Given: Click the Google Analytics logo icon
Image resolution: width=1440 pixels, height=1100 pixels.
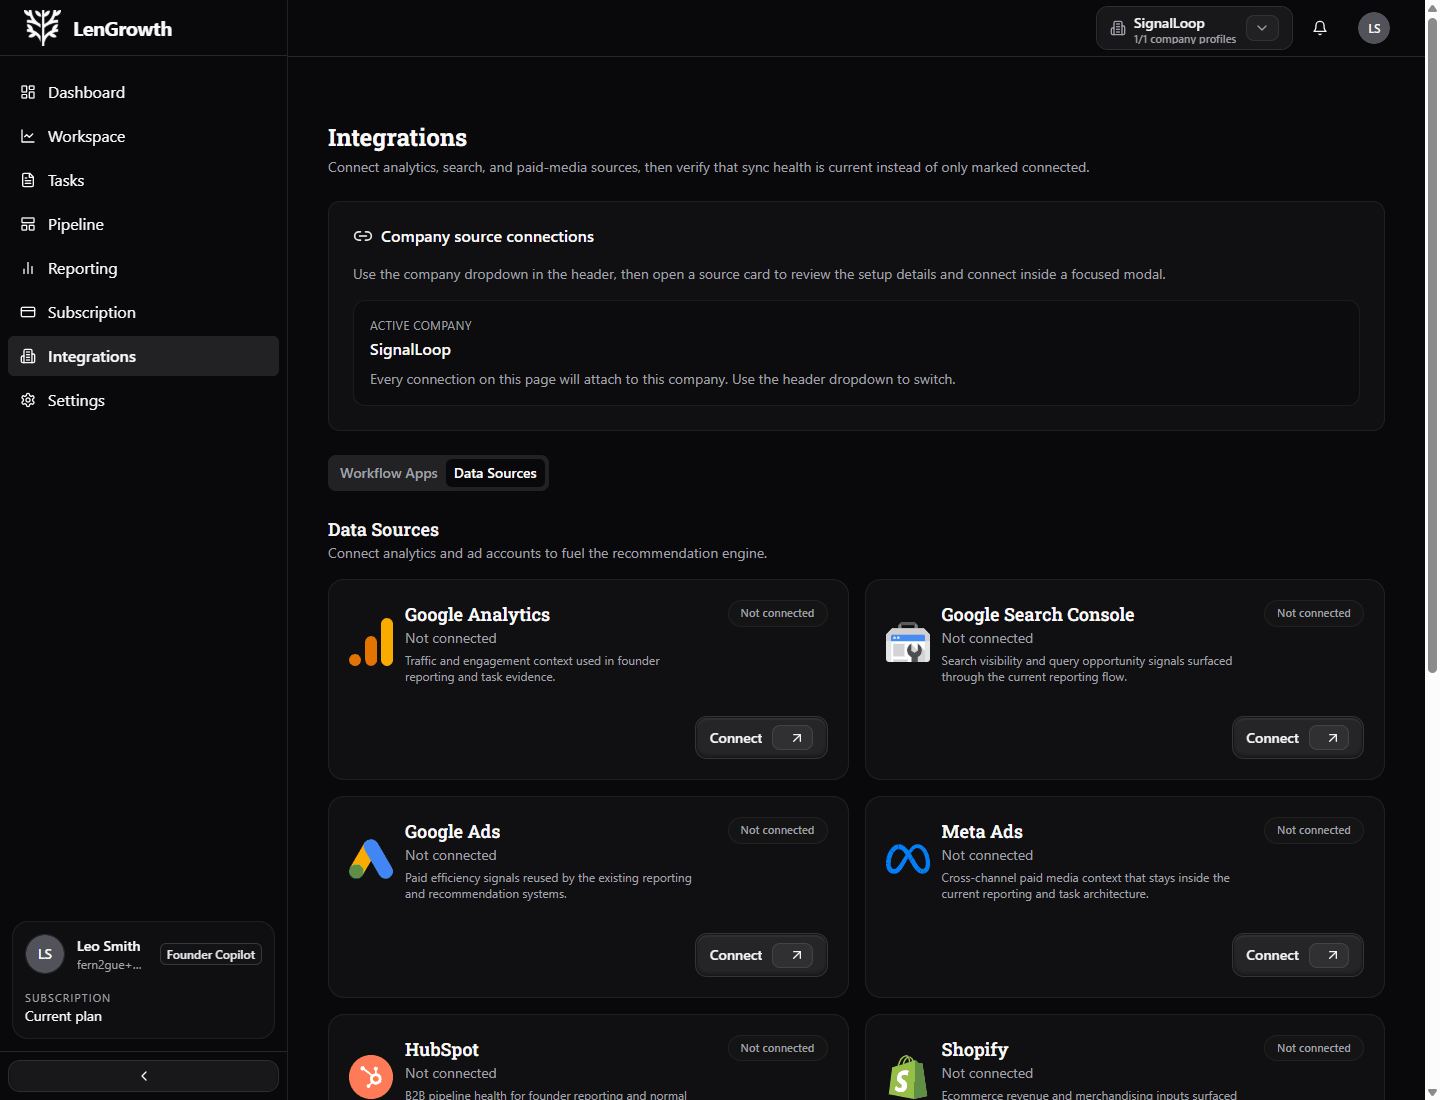Looking at the screenshot, I should coord(371,642).
